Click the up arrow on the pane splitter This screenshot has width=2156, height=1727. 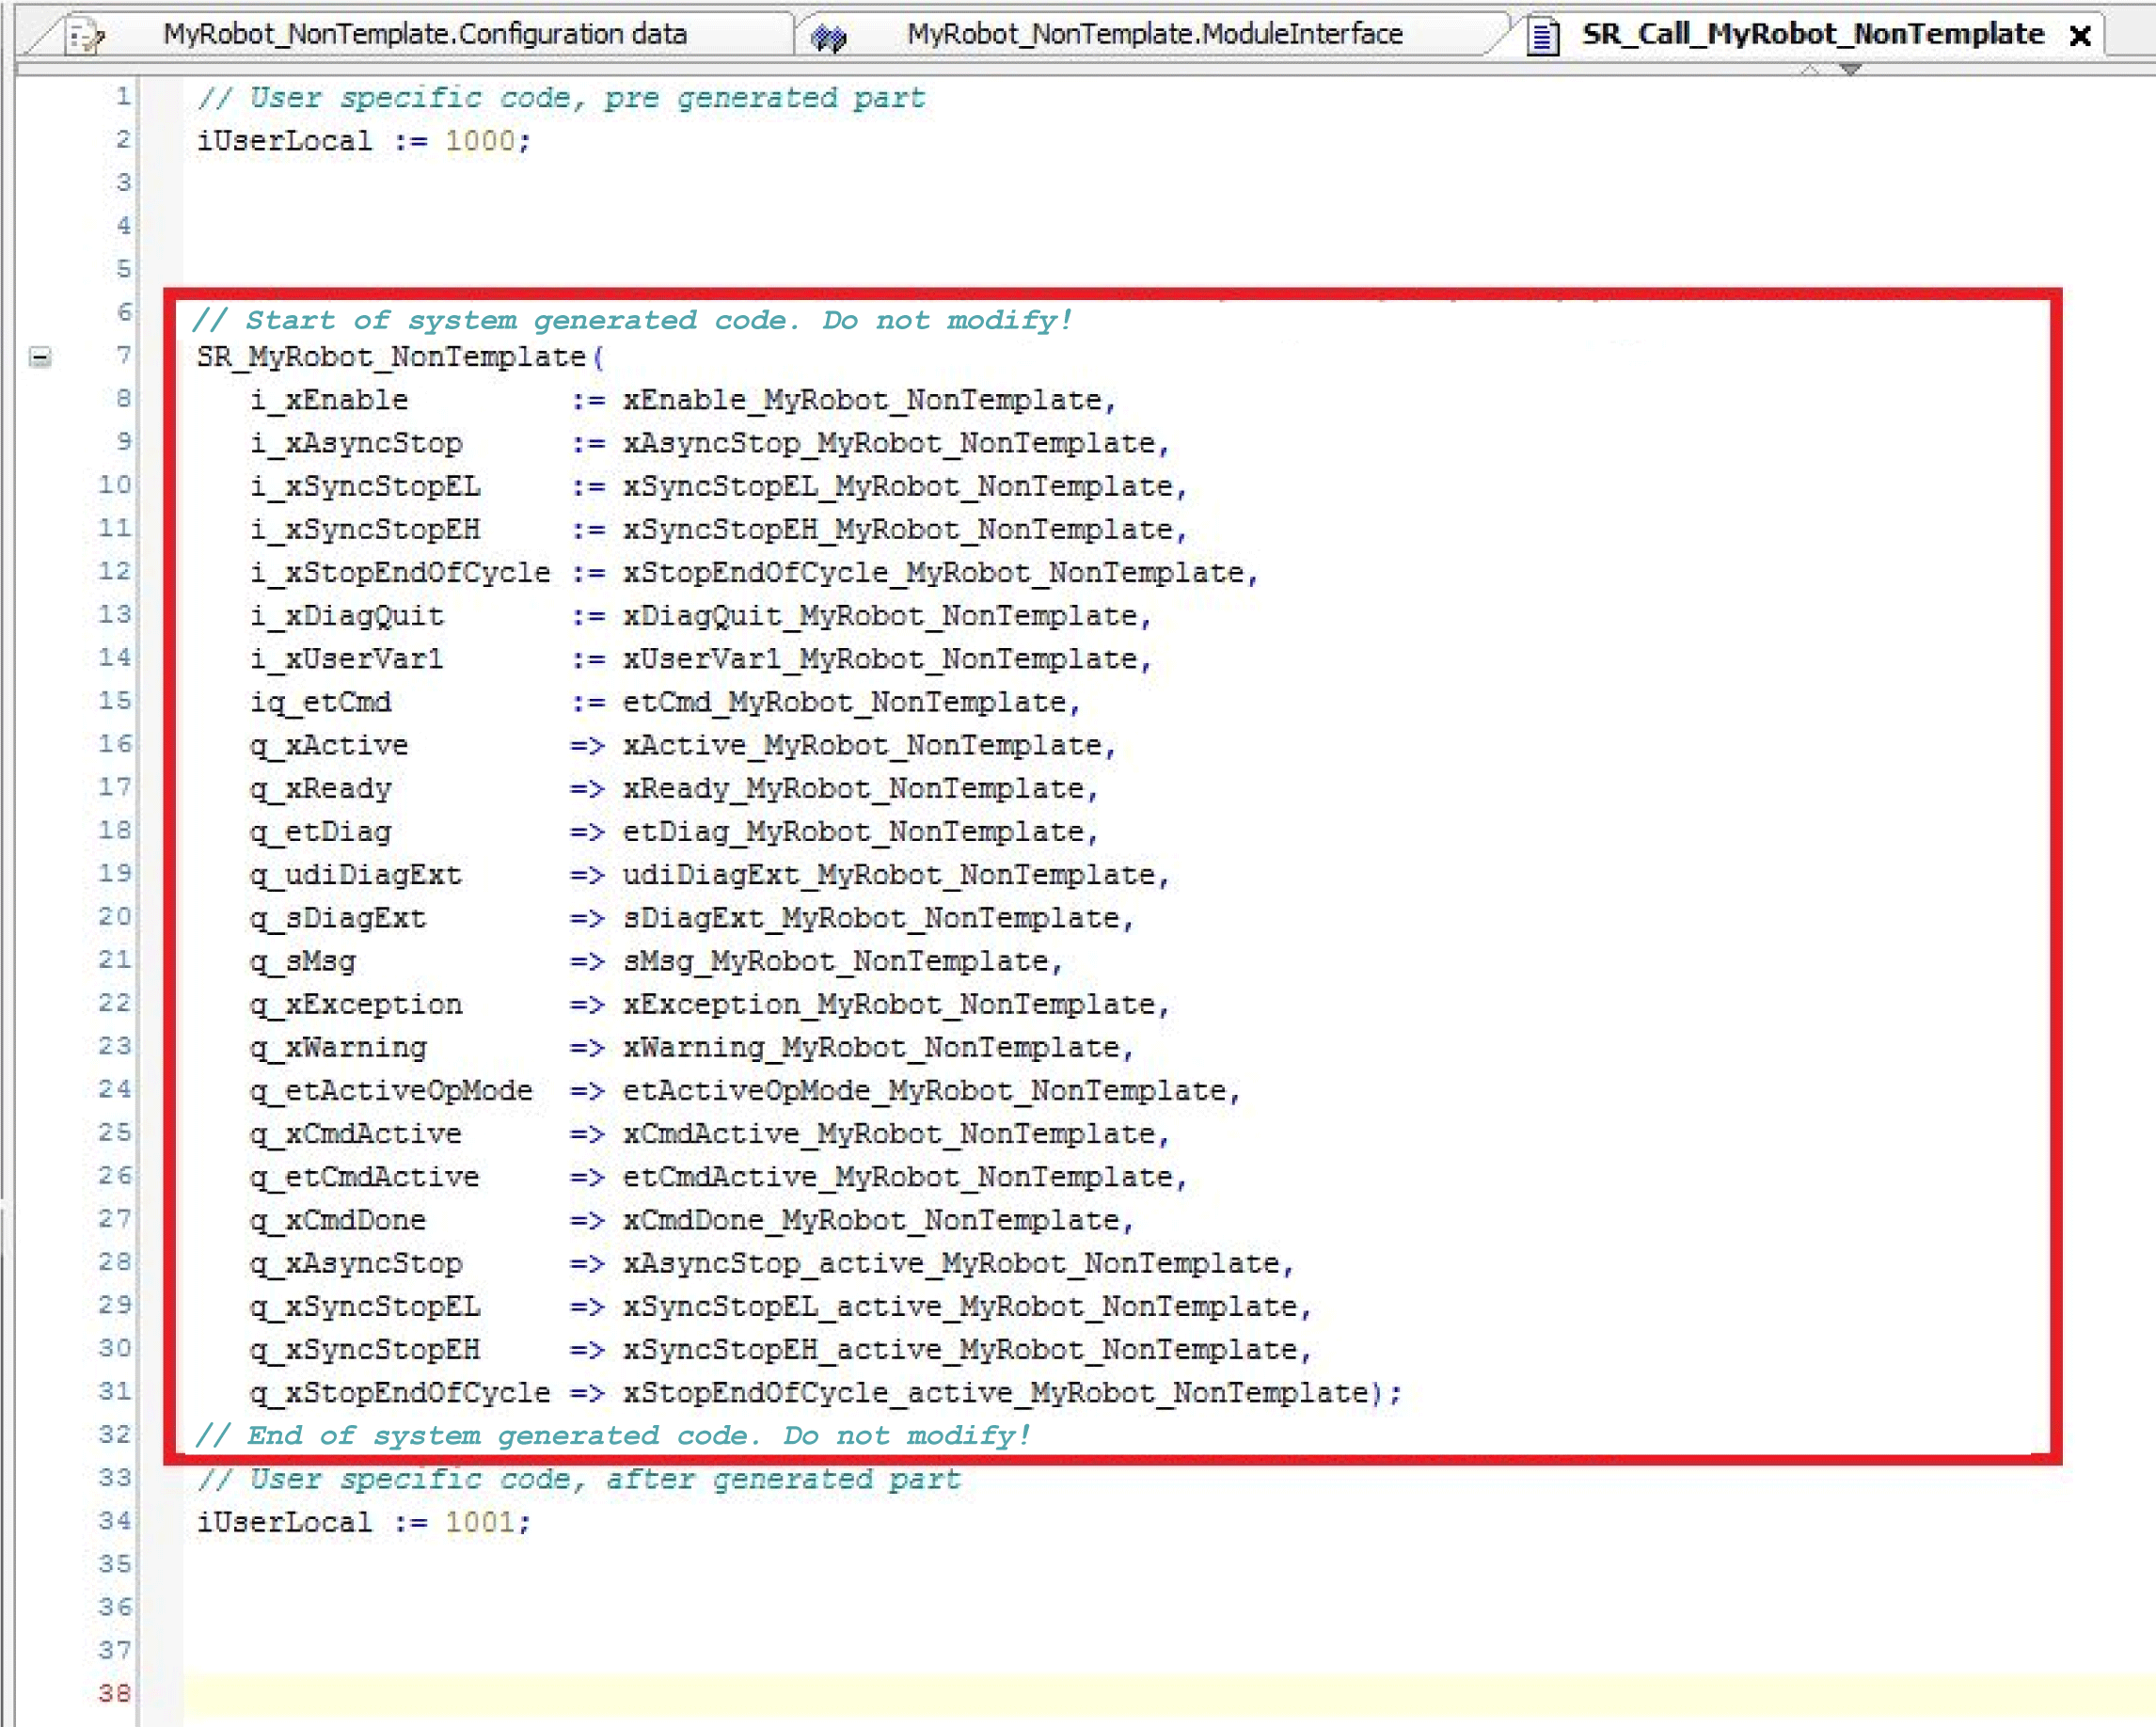click(x=1810, y=69)
